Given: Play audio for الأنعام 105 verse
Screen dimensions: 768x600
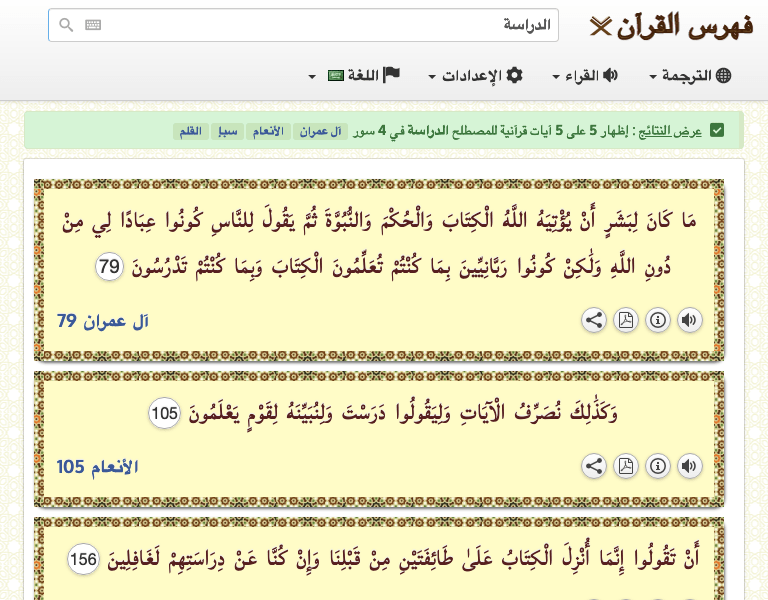Looking at the screenshot, I should point(690,466).
